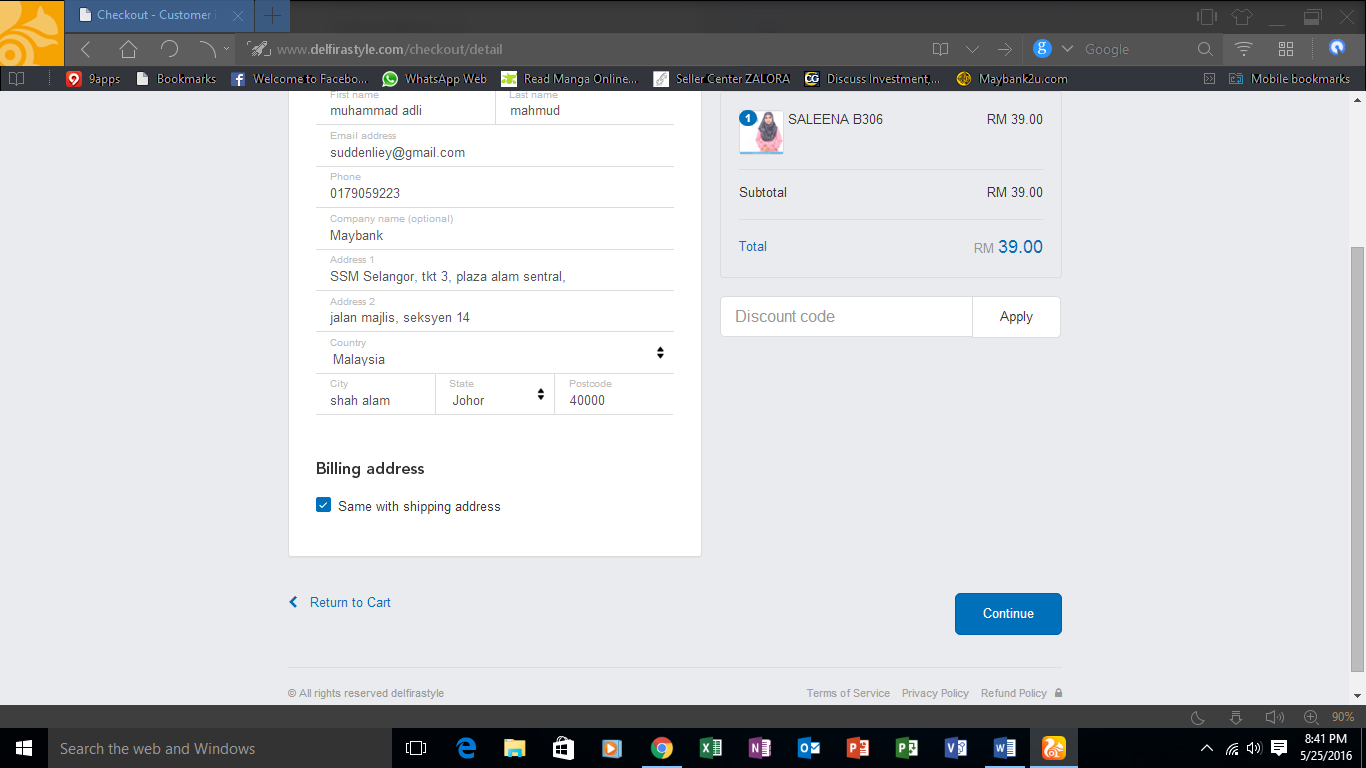Open Terms of Service link
Viewport: 1366px width, 768px height.
point(848,693)
